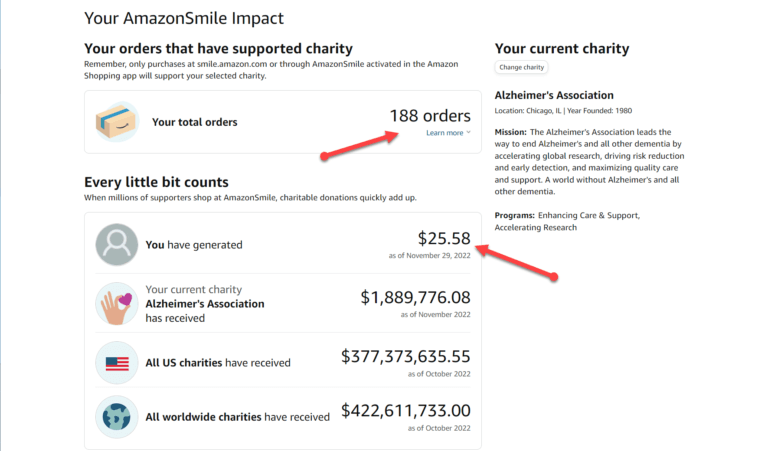This screenshot has width=768, height=451.
Task: Click the Amazon box package icon
Action: tap(117, 122)
